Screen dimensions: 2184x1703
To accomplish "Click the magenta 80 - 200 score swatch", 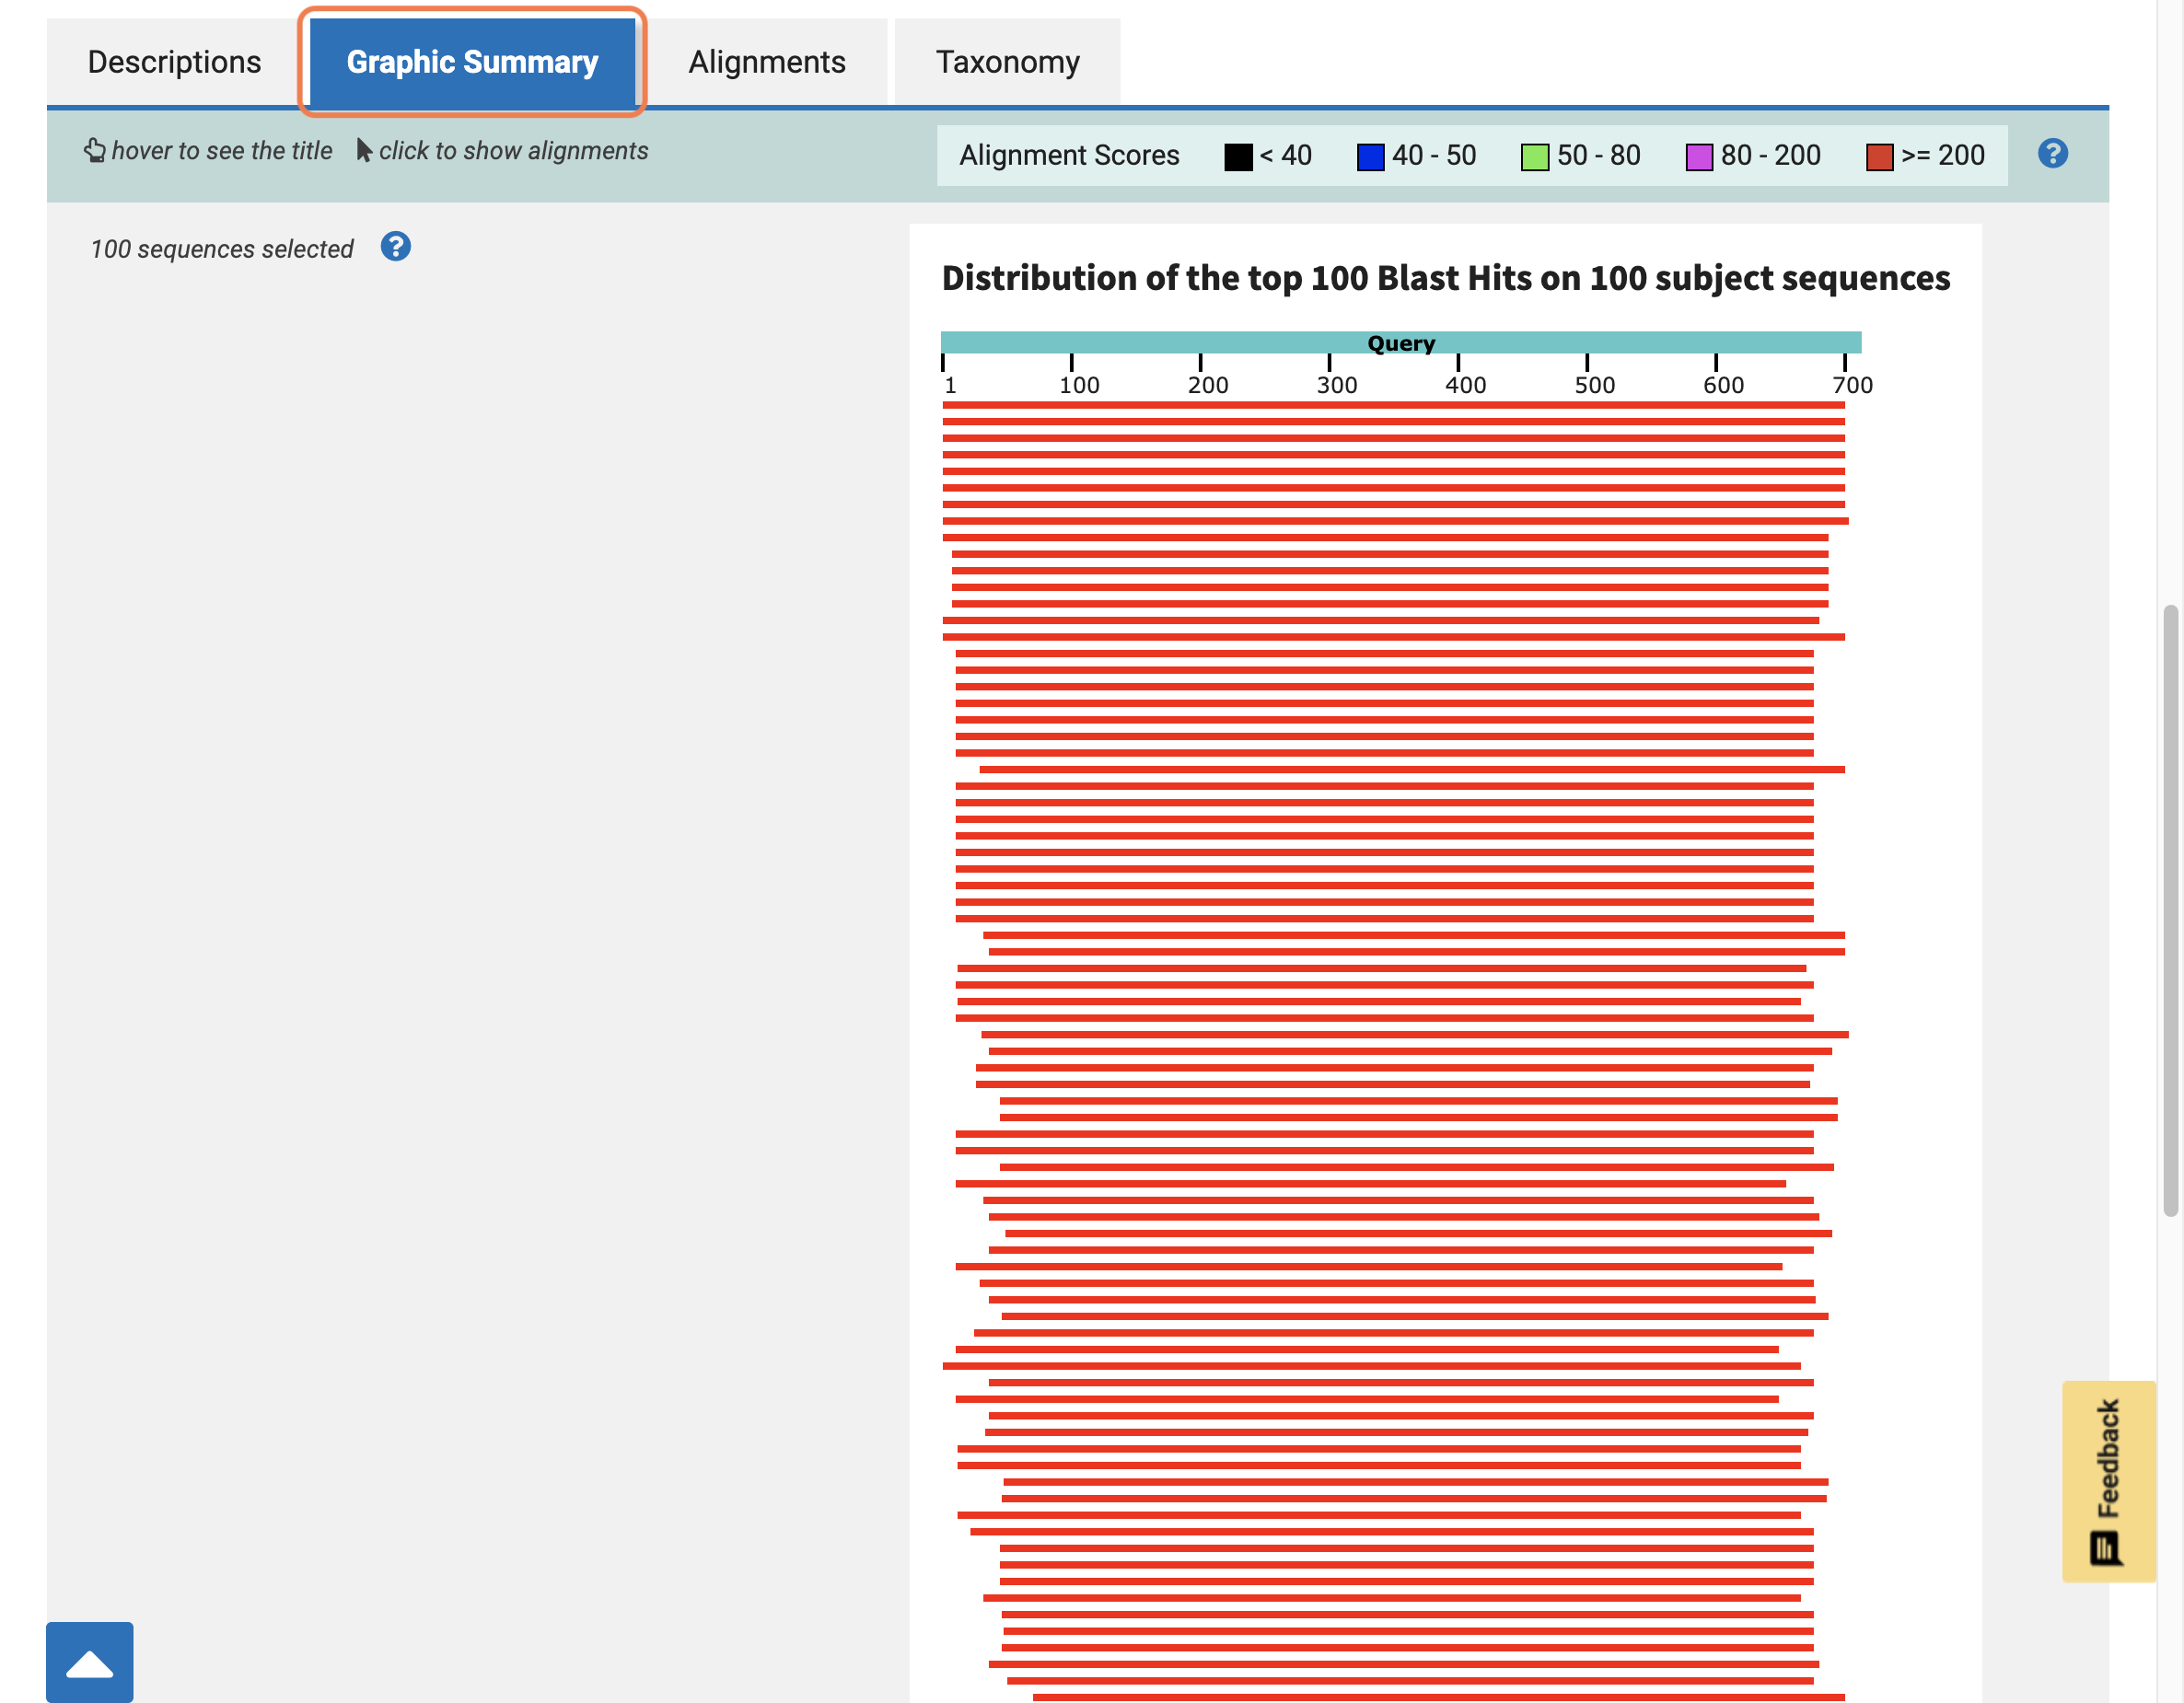I will point(1698,157).
